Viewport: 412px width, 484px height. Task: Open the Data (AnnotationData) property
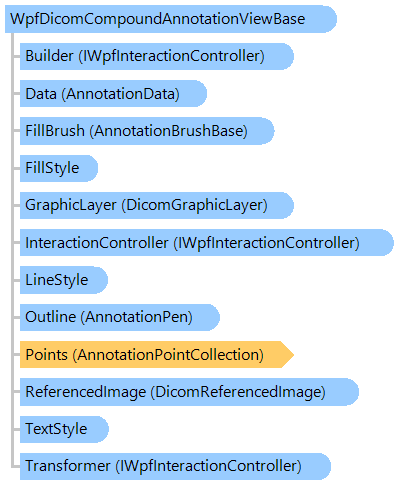113,94
